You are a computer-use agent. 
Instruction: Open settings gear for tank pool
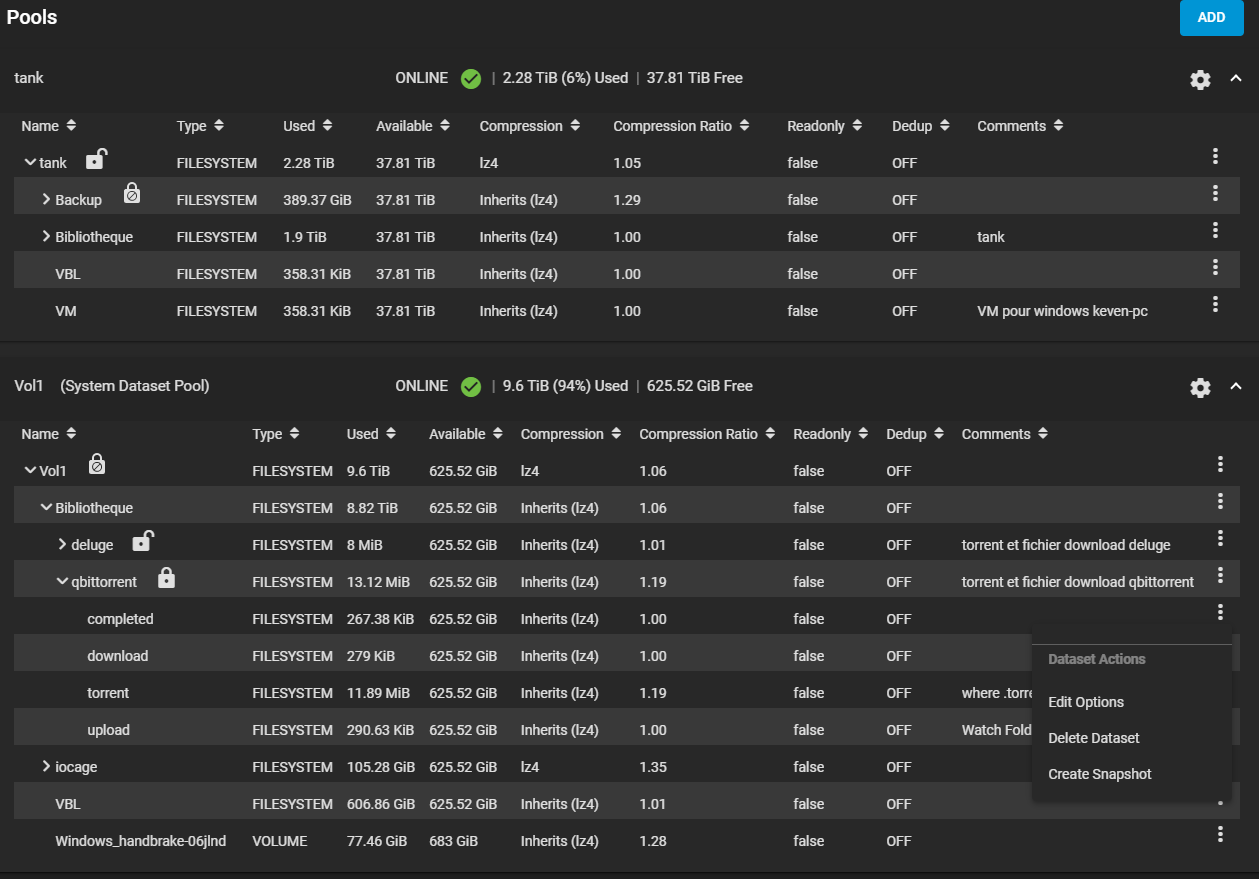1200,80
